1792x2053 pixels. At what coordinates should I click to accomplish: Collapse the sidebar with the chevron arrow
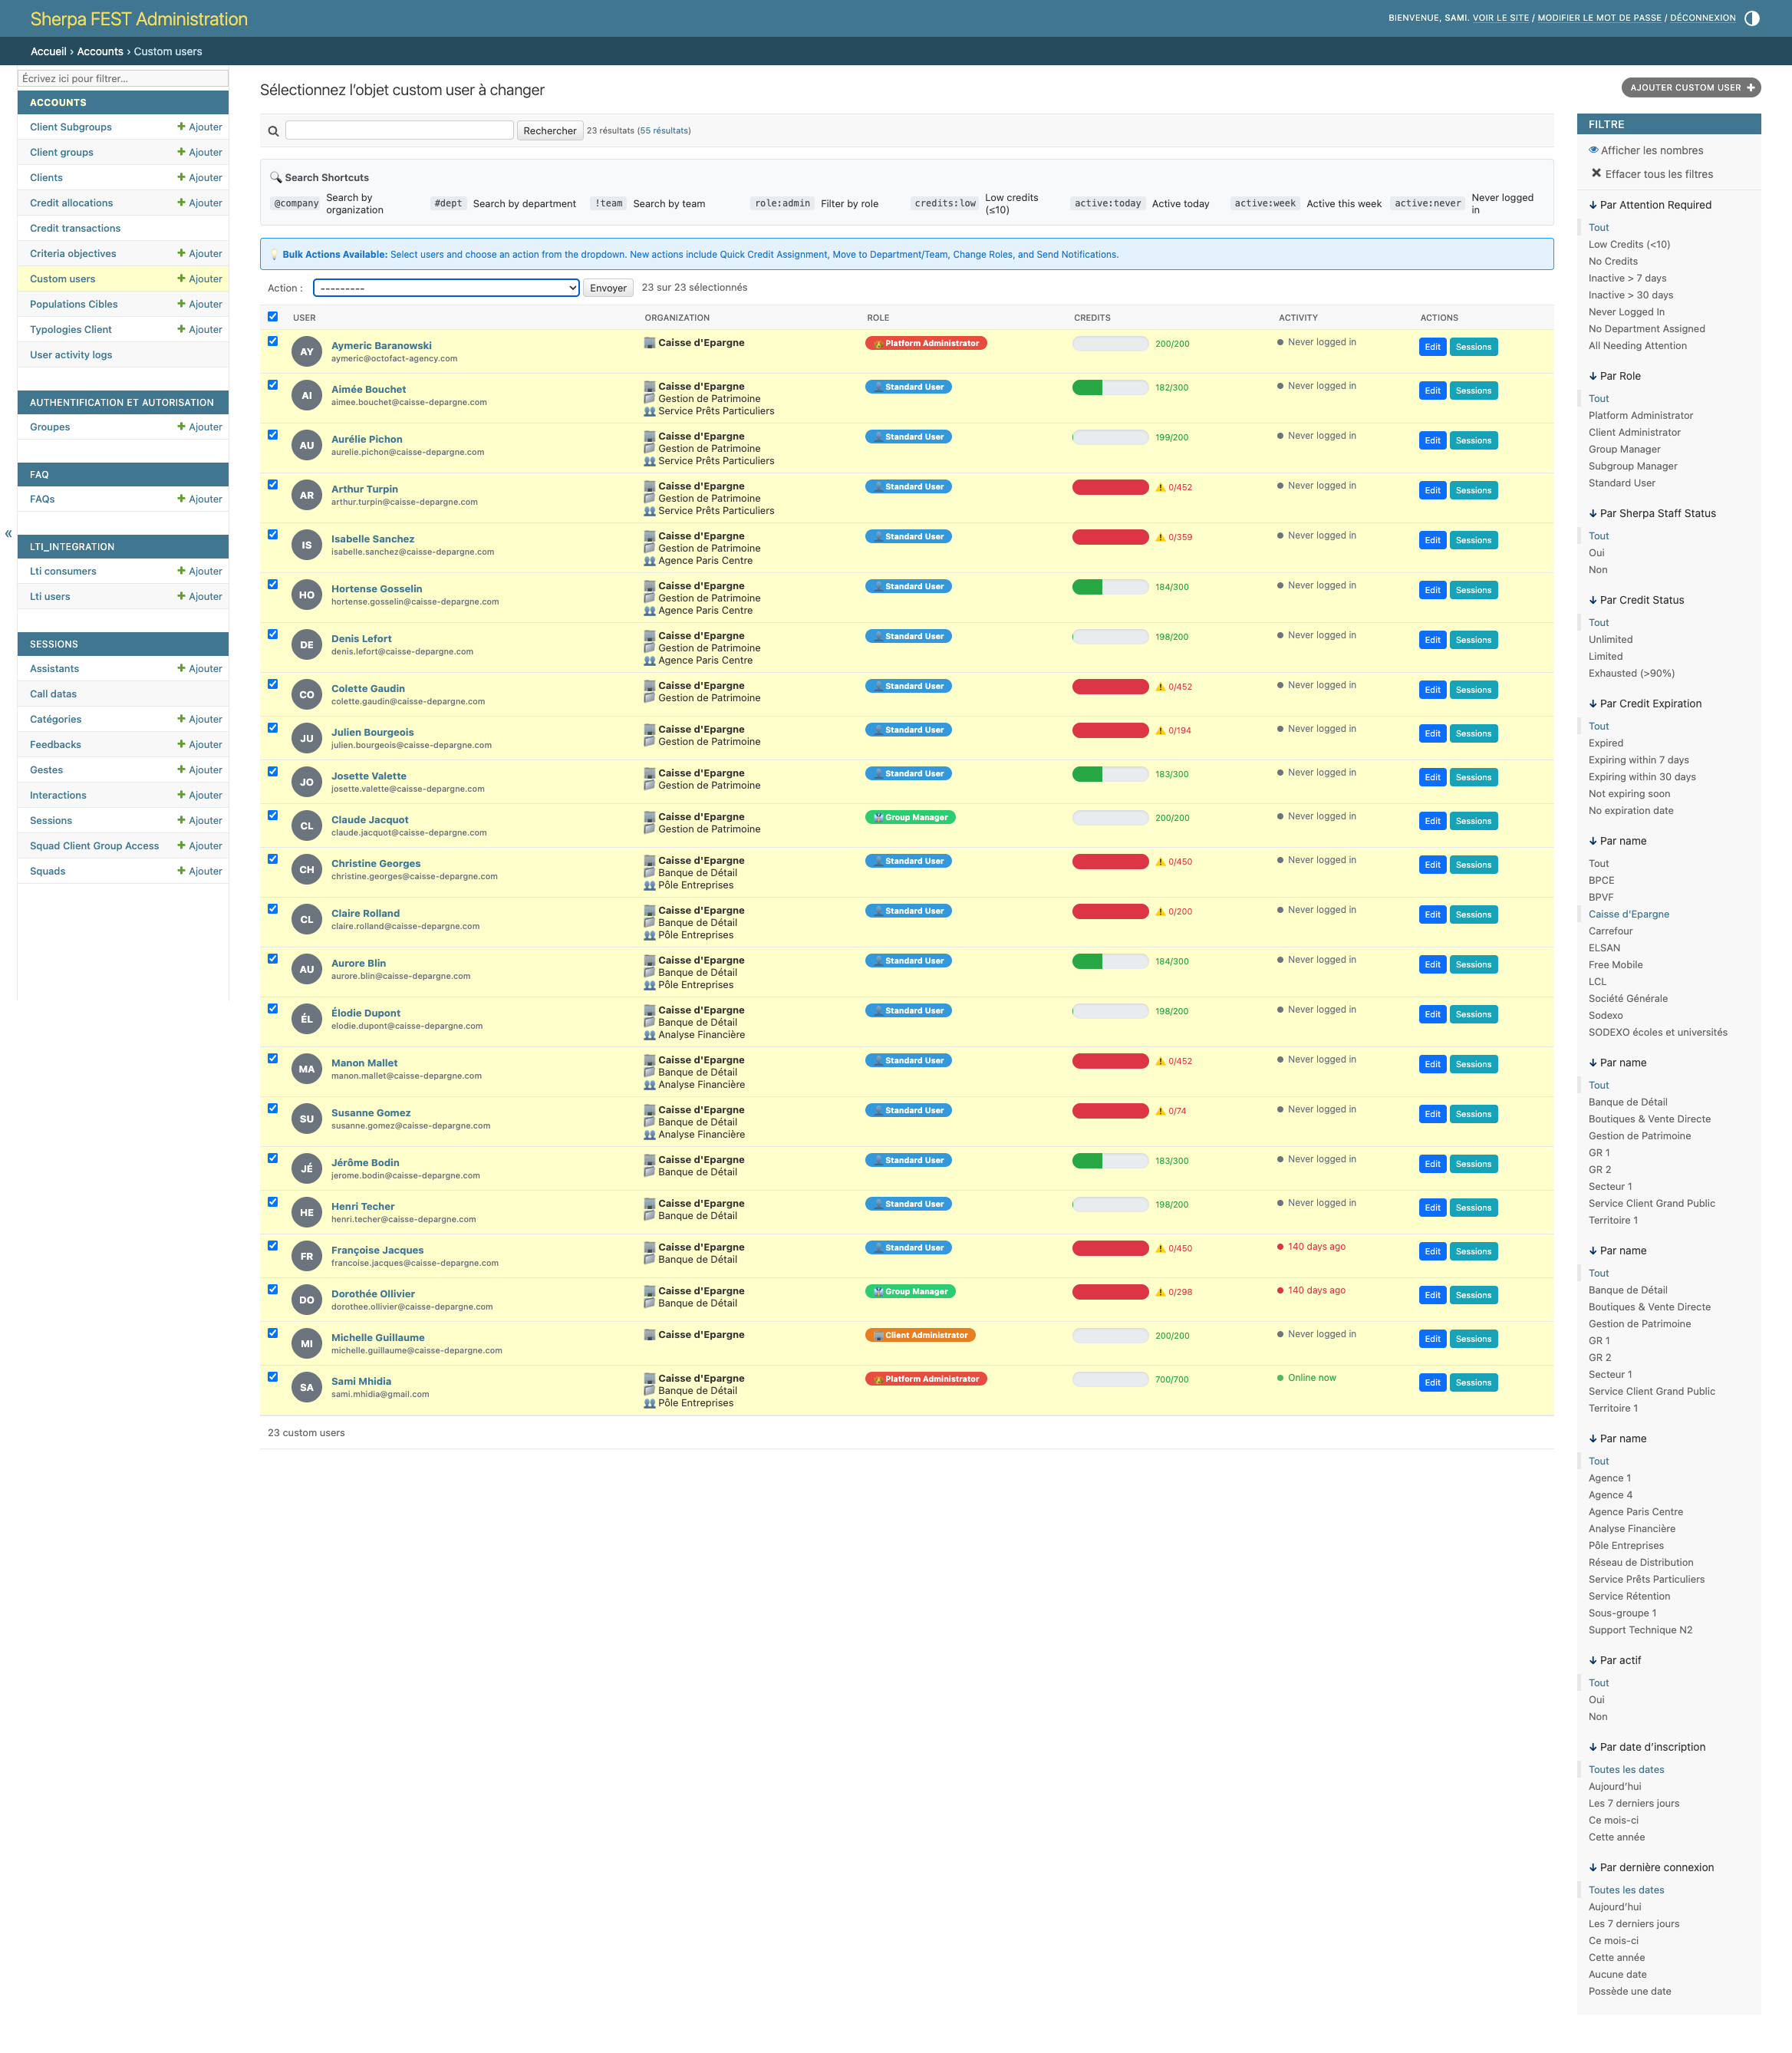pyautogui.click(x=7, y=534)
